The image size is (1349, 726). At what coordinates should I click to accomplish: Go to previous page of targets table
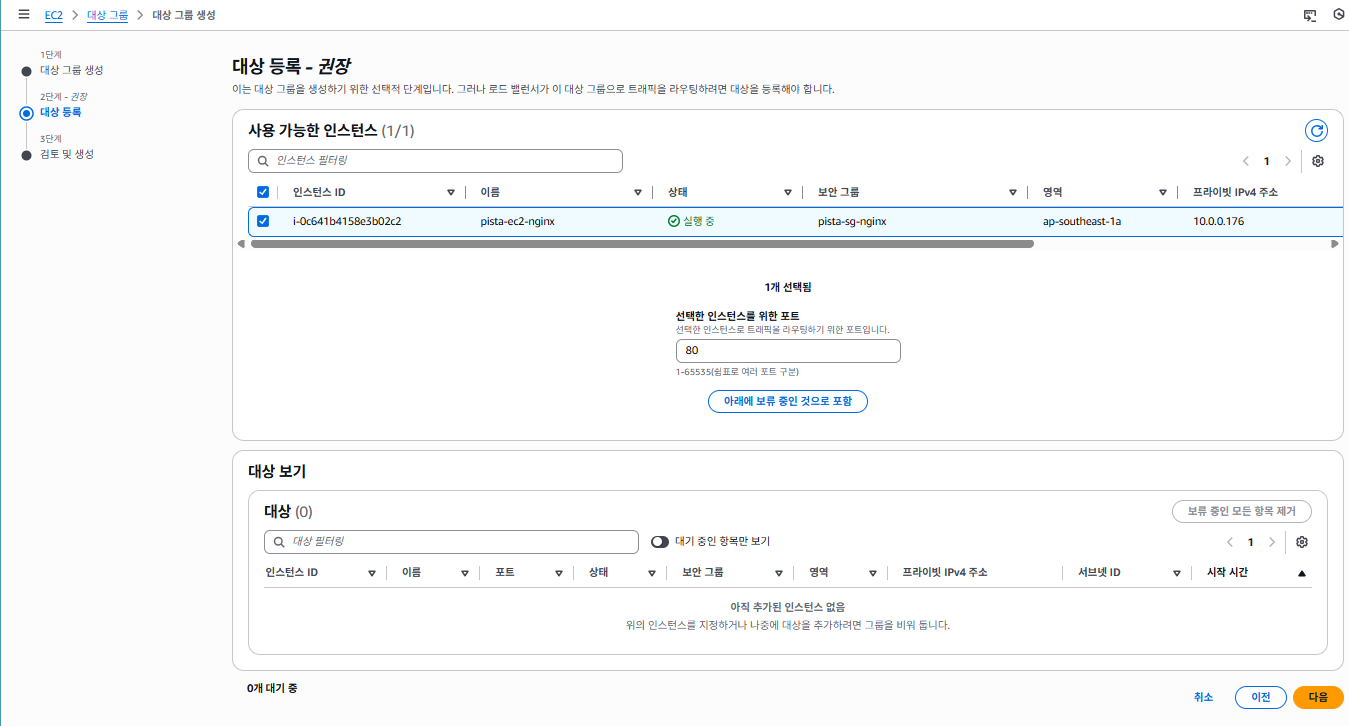pyautogui.click(x=1230, y=542)
